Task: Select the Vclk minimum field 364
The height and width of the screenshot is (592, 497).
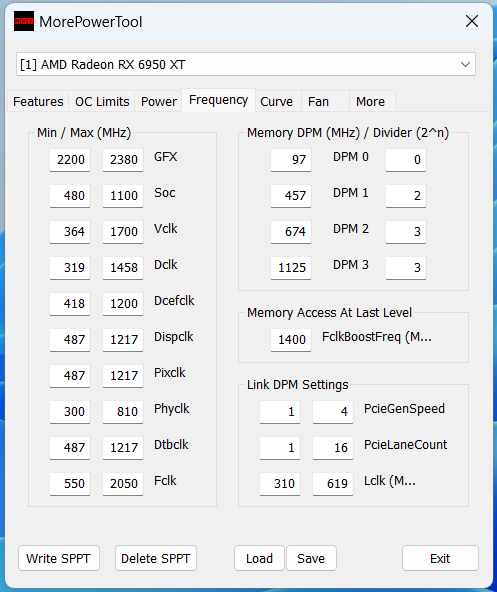Action: (70, 231)
